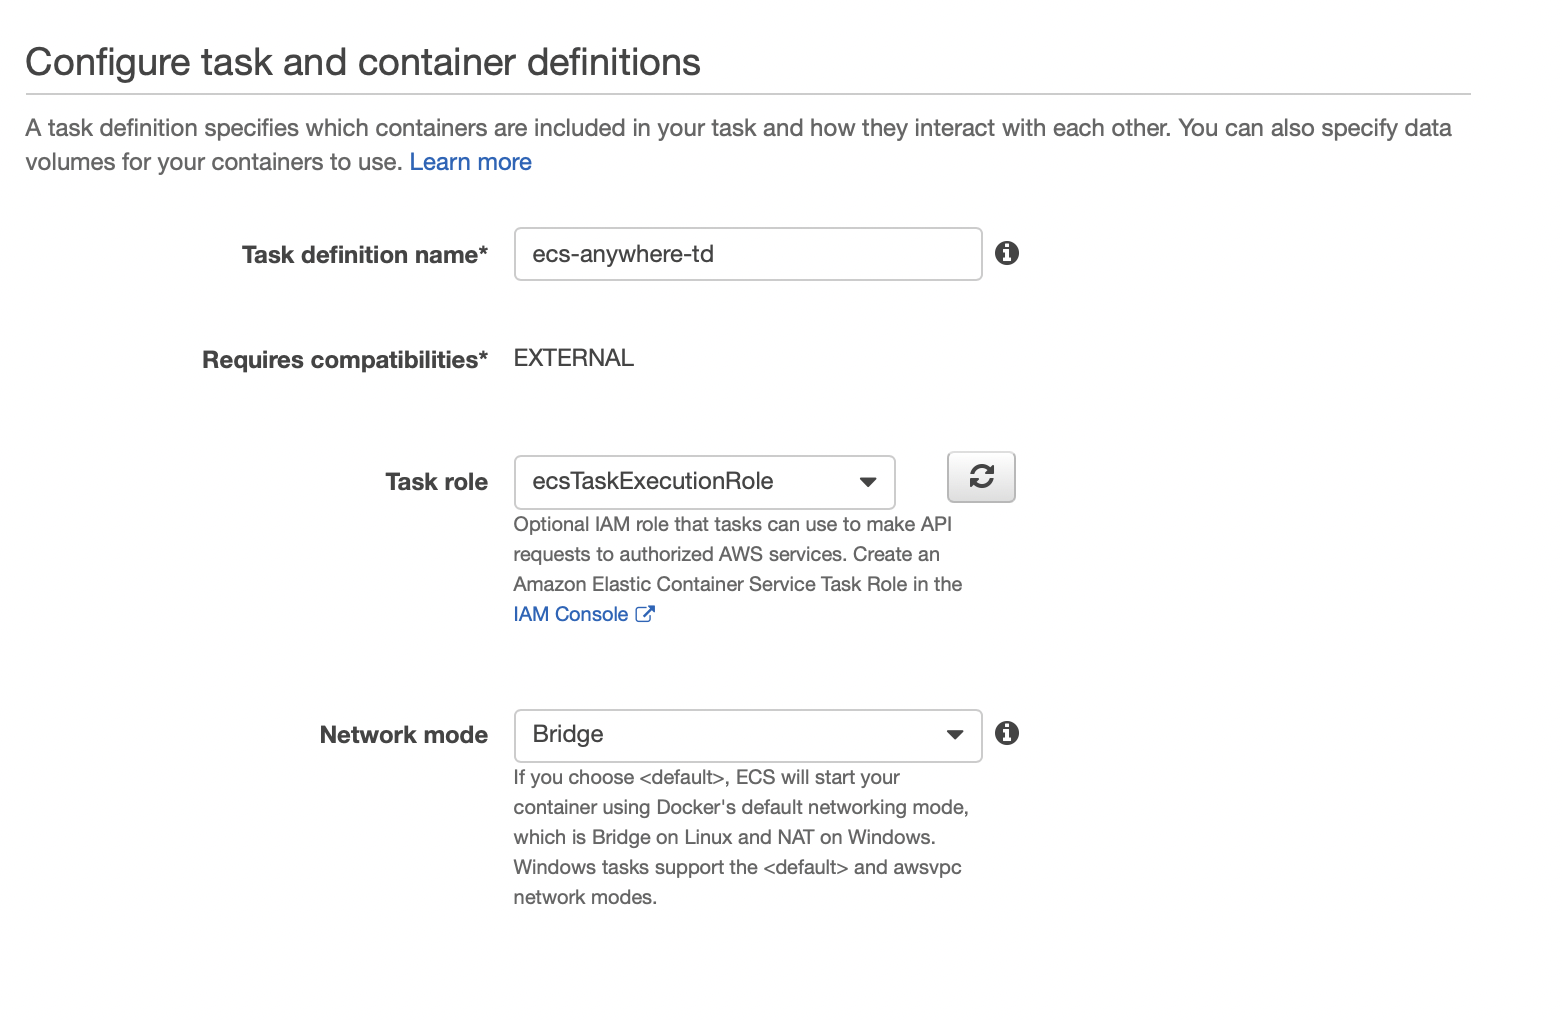Expand Network mode dropdown arrow

[x=955, y=735]
